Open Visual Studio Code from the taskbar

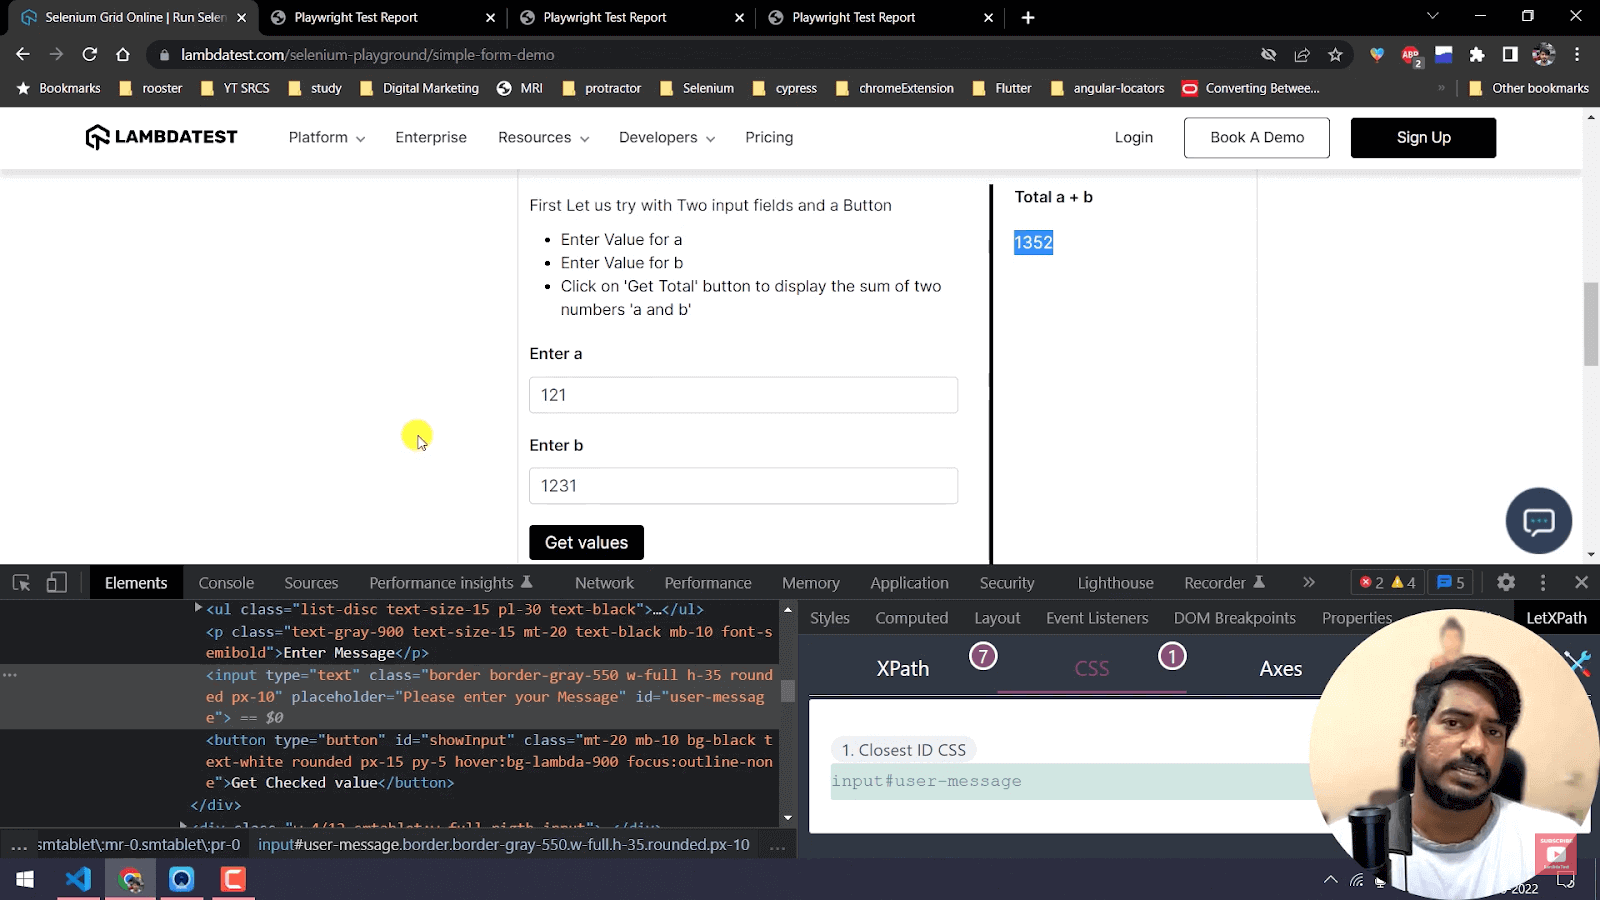[78, 879]
